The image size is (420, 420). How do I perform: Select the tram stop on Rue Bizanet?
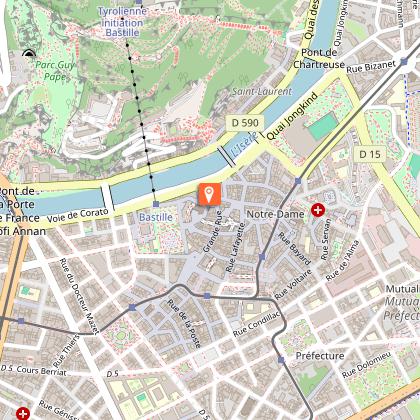404,61
